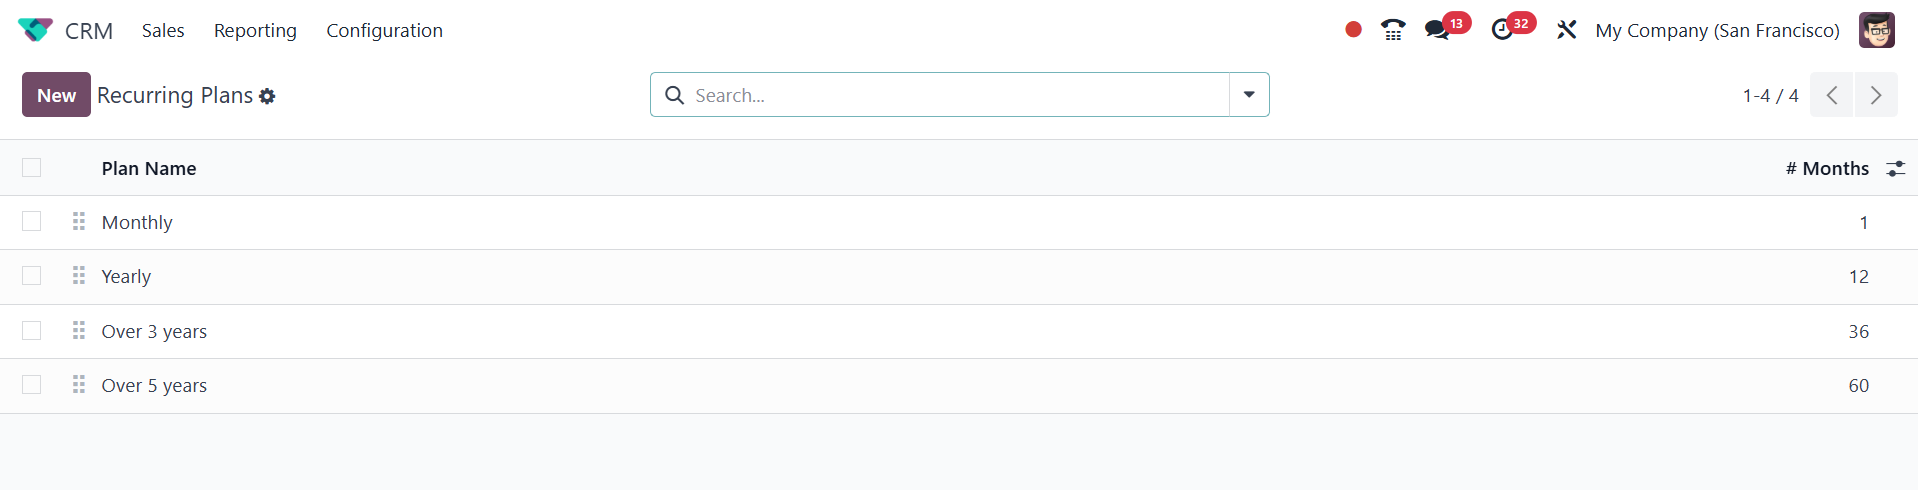Check the select-all header checkbox
Image resolution: width=1918 pixels, height=490 pixels.
pos(32,168)
